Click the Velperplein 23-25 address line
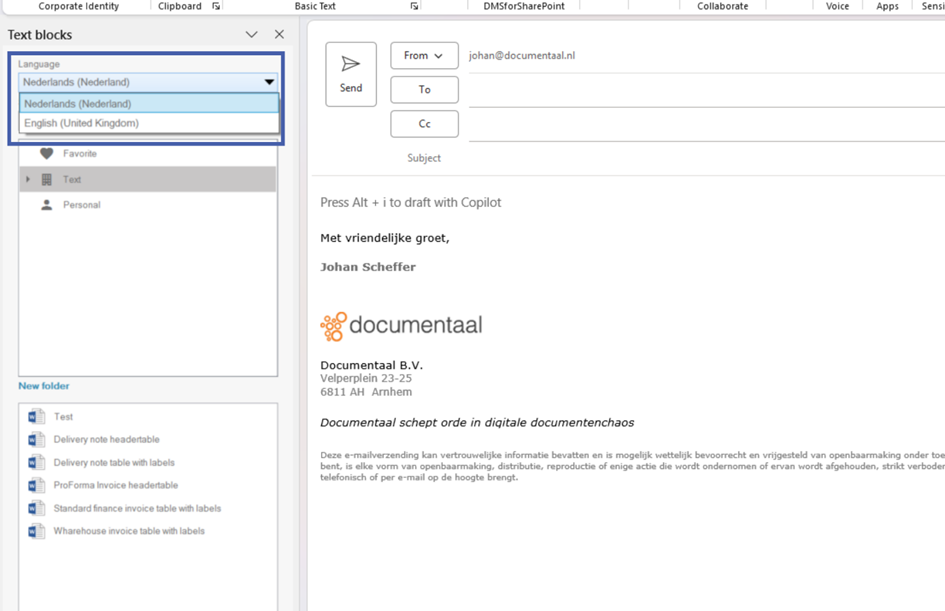 pyautogui.click(x=366, y=378)
